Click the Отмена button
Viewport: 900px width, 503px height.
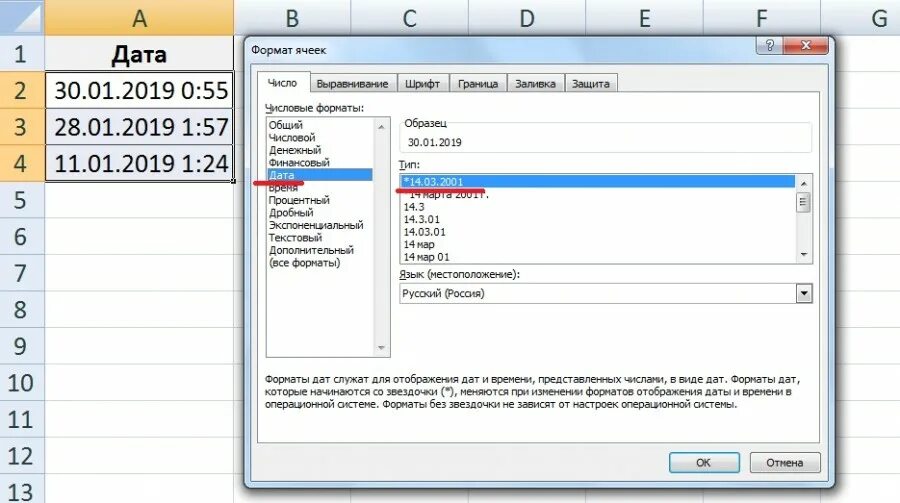[785, 462]
